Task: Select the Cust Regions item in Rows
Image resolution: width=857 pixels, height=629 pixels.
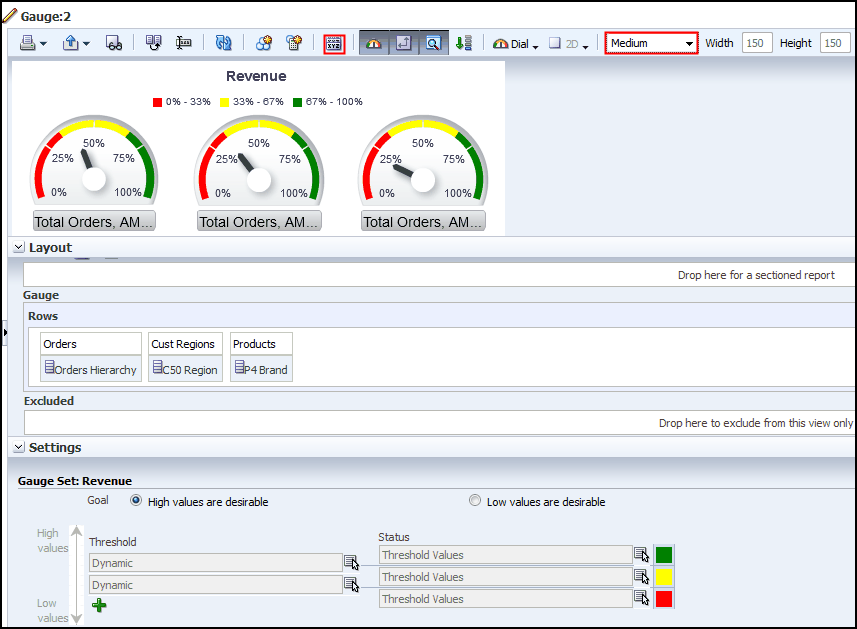Action: pos(184,344)
